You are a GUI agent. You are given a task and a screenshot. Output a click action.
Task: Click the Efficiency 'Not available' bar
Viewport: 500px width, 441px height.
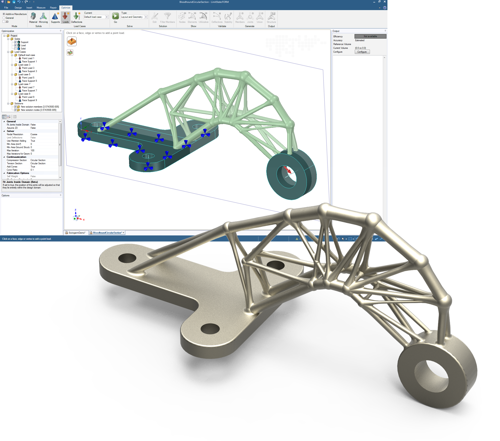click(x=370, y=36)
